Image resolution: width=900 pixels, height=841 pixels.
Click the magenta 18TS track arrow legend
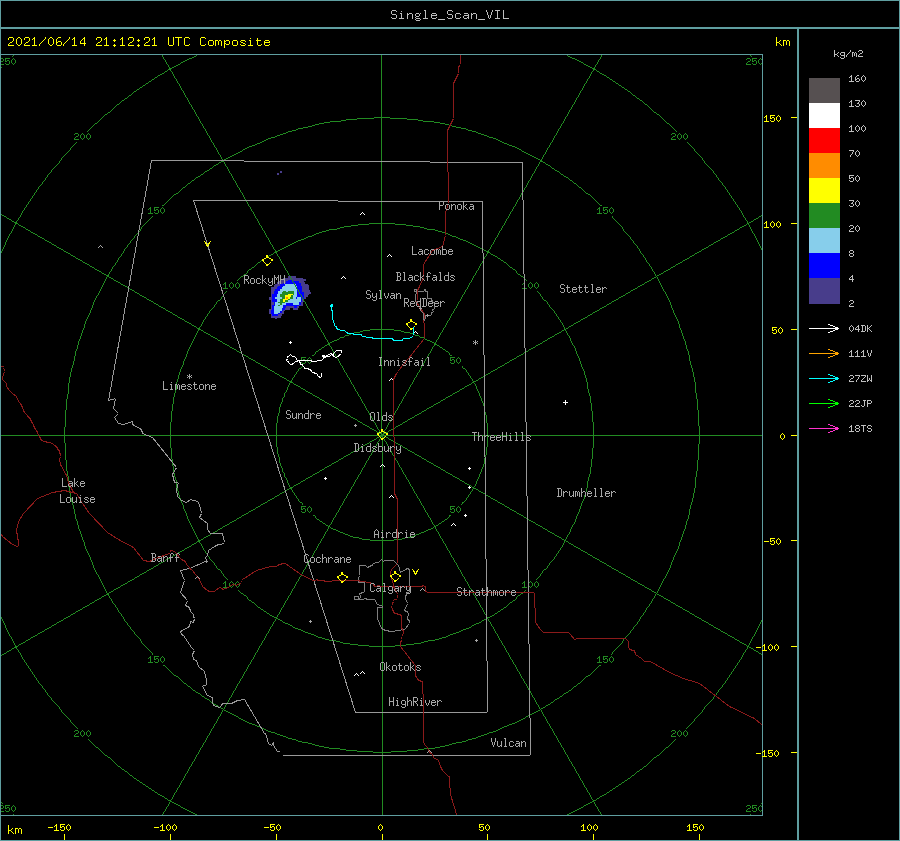(824, 428)
